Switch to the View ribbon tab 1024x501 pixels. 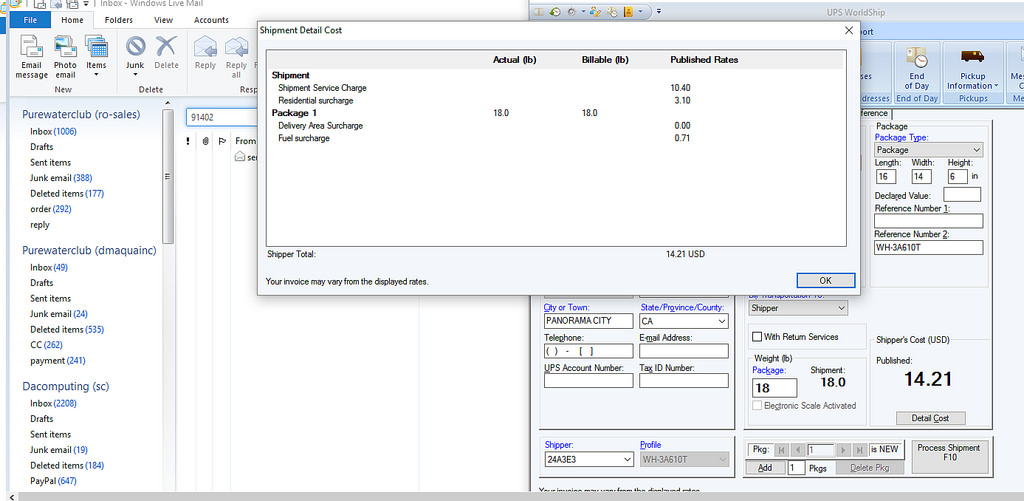coord(163,20)
